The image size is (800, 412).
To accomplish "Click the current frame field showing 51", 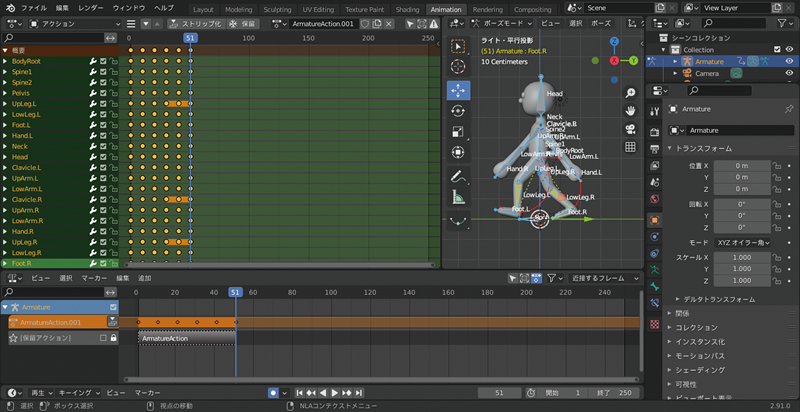I will pyautogui.click(x=499, y=393).
